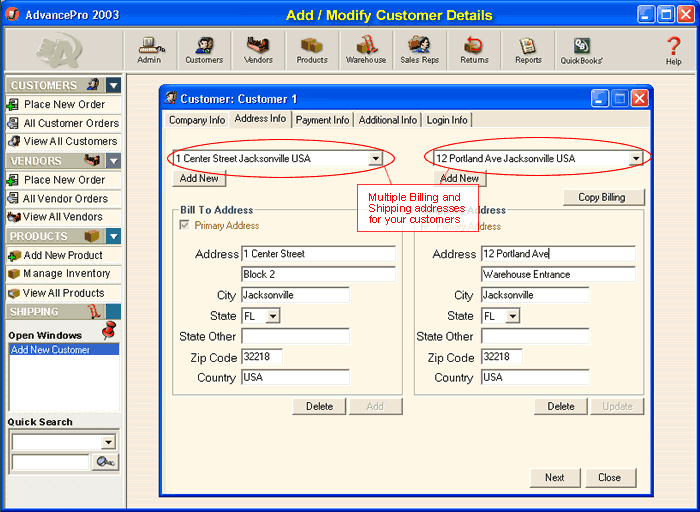Click the Bill To City field
700x512 pixels.
point(296,295)
